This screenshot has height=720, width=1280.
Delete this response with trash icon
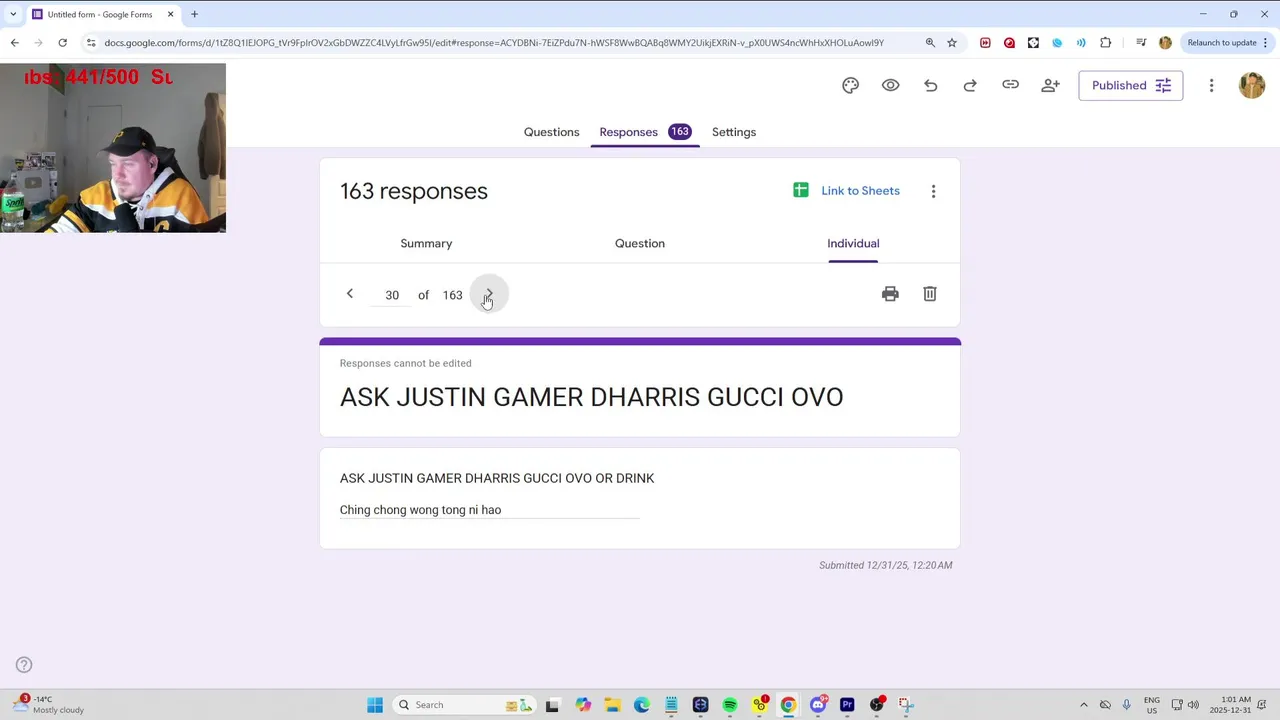tap(930, 294)
